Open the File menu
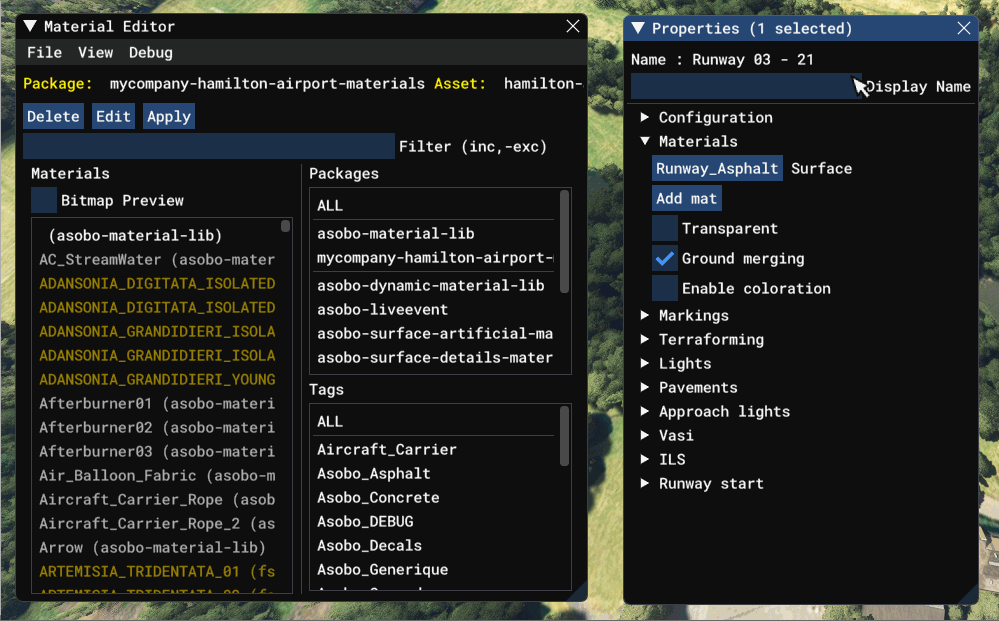Screen dimensions: 999x621 [x=44, y=53]
